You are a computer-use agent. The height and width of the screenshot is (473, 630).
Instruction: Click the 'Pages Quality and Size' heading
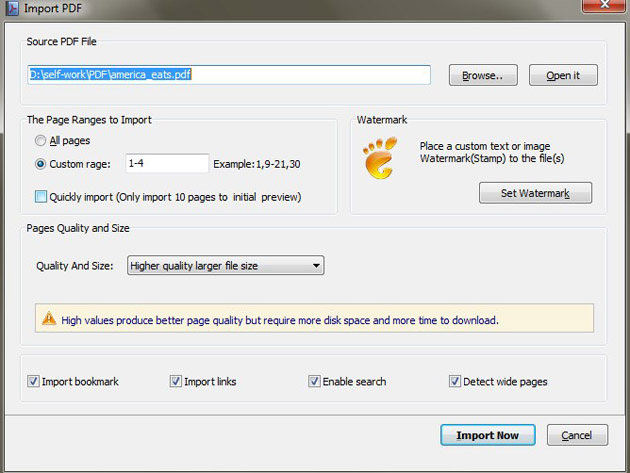pyautogui.click(x=78, y=228)
